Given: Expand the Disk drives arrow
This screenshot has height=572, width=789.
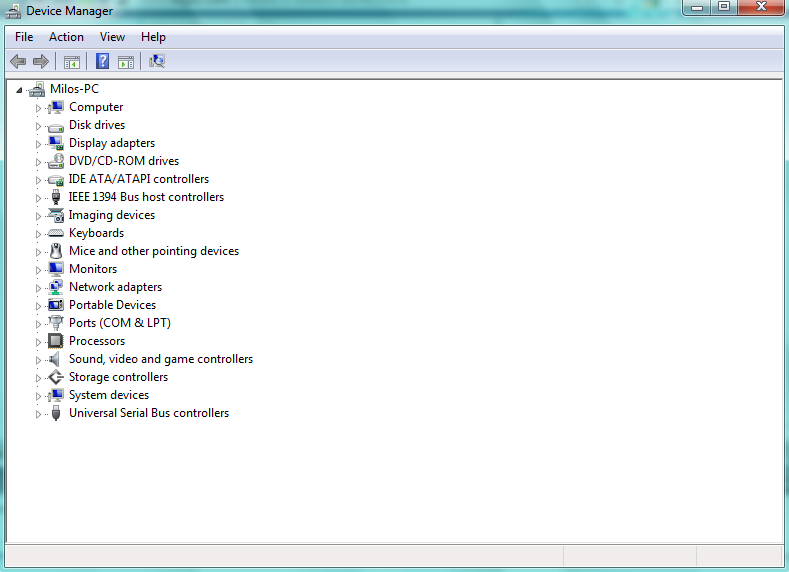Looking at the screenshot, I should click(38, 126).
